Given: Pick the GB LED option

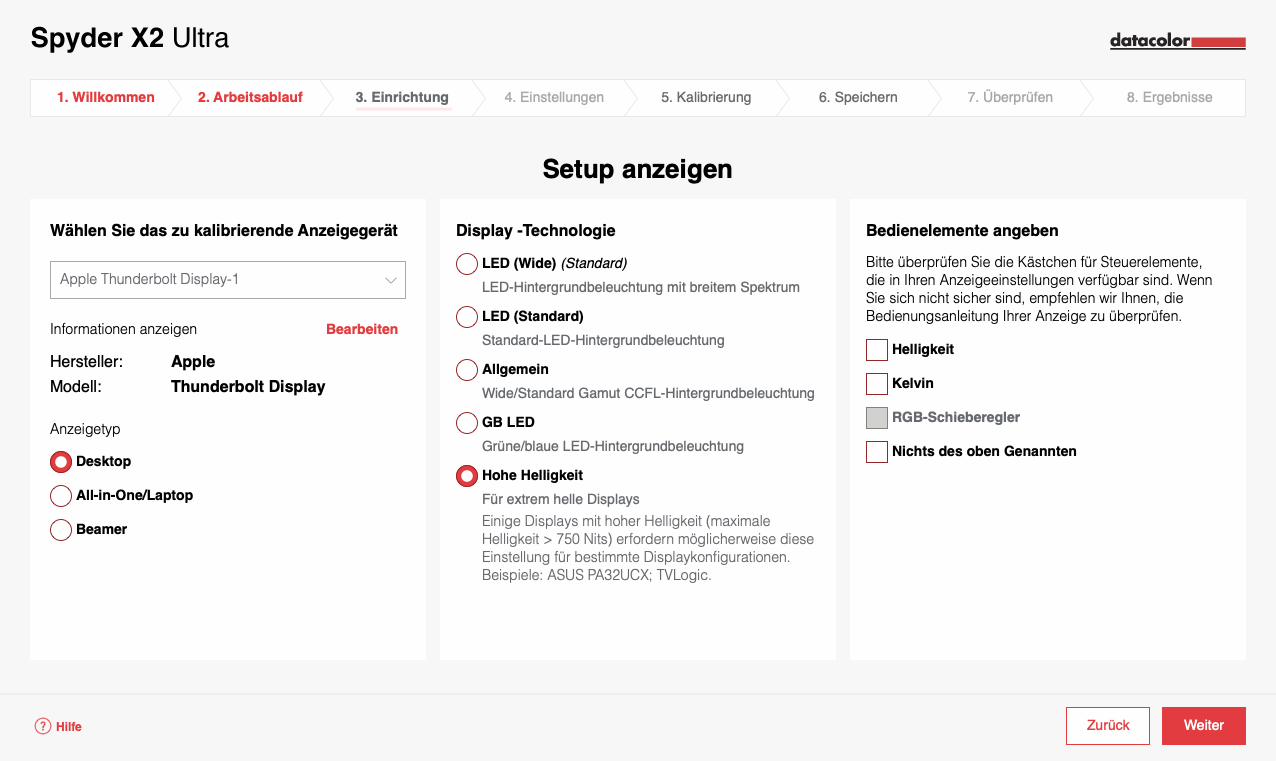Looking at the screenshot, I should click(x=467, y=423).
